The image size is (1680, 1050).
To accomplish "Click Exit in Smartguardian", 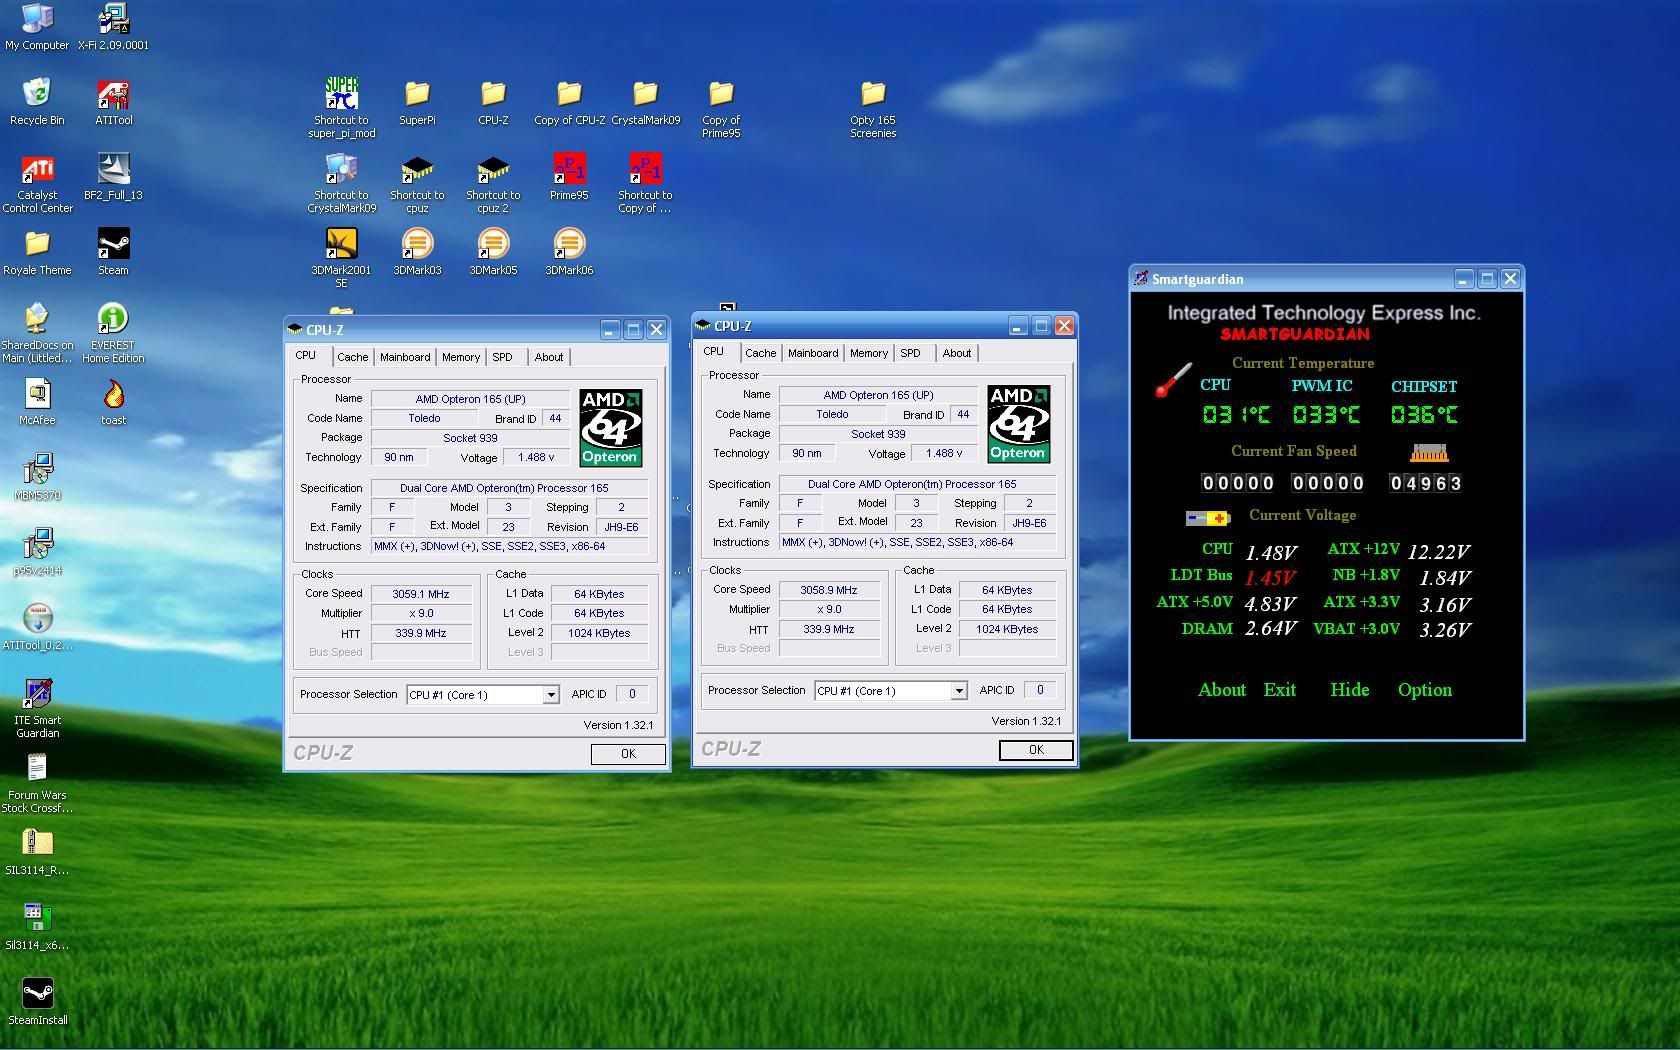I will click(x=1279, y=690).
